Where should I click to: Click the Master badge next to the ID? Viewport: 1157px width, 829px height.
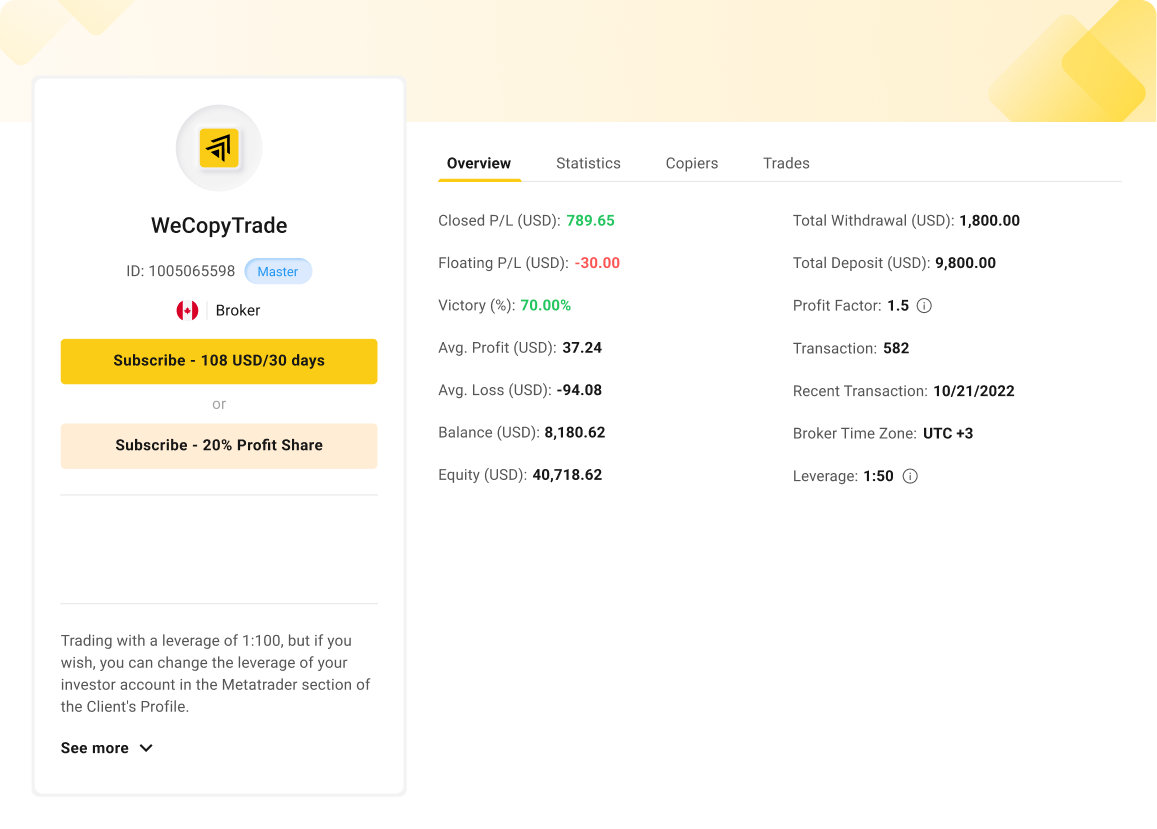(278, 271)
